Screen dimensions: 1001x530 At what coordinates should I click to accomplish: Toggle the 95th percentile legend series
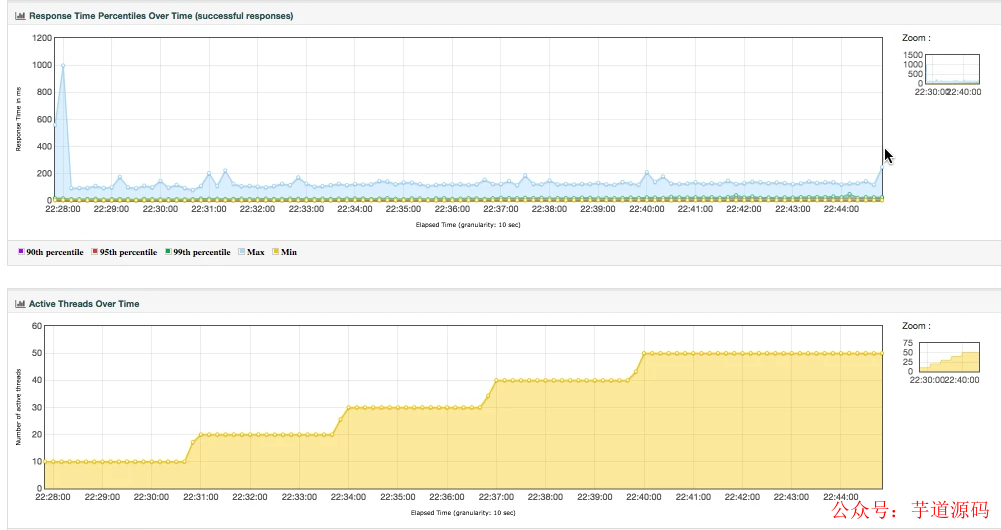pos(124,252)
